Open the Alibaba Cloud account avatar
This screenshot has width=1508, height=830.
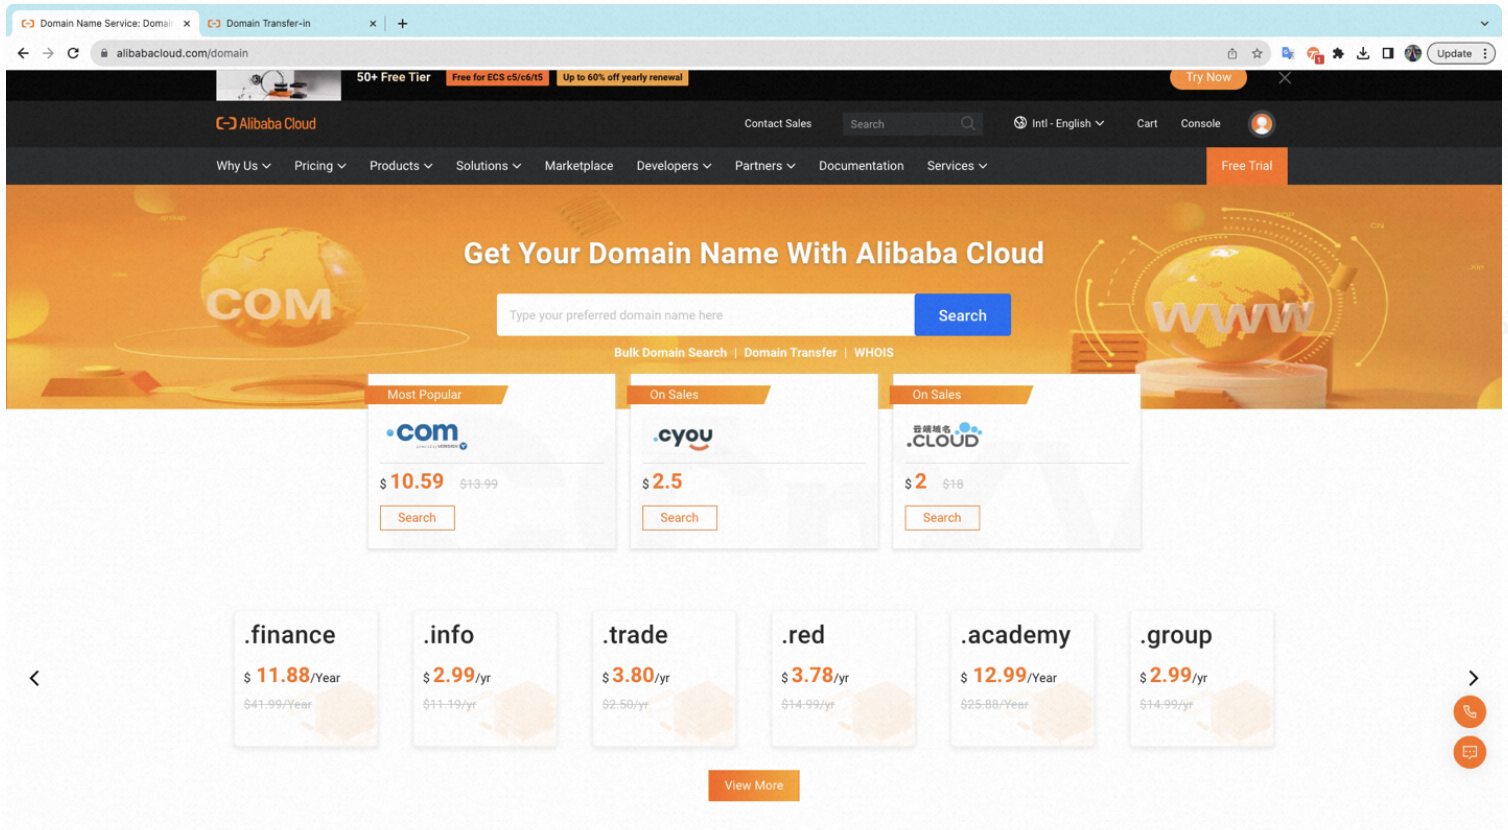(x=1262, y=123)
